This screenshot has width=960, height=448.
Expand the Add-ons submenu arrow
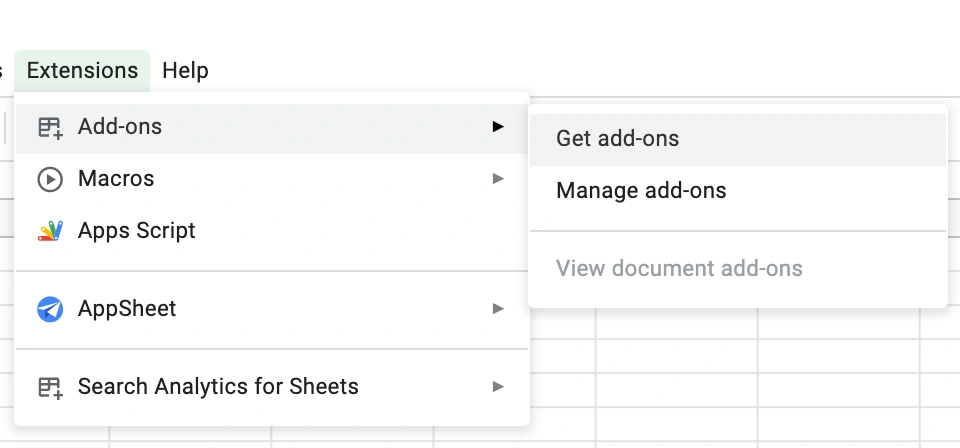(498, 127)
